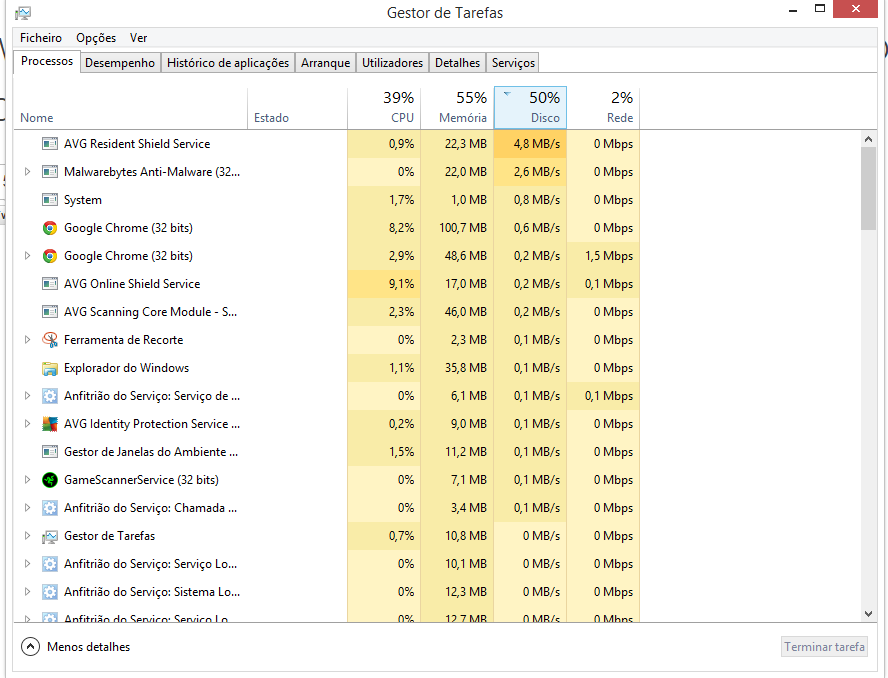The image size is (888, 678).
Task: Click the Gestor de Tarefas process icon
Action: [x=50, y=536]
